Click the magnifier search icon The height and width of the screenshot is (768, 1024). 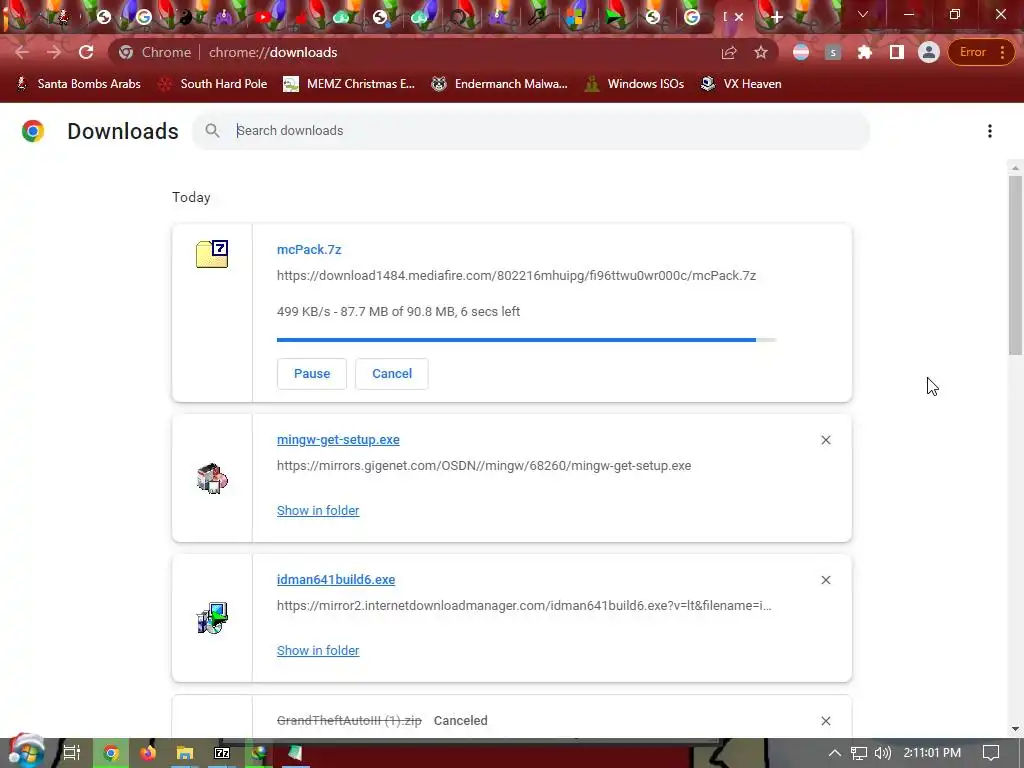212,131
